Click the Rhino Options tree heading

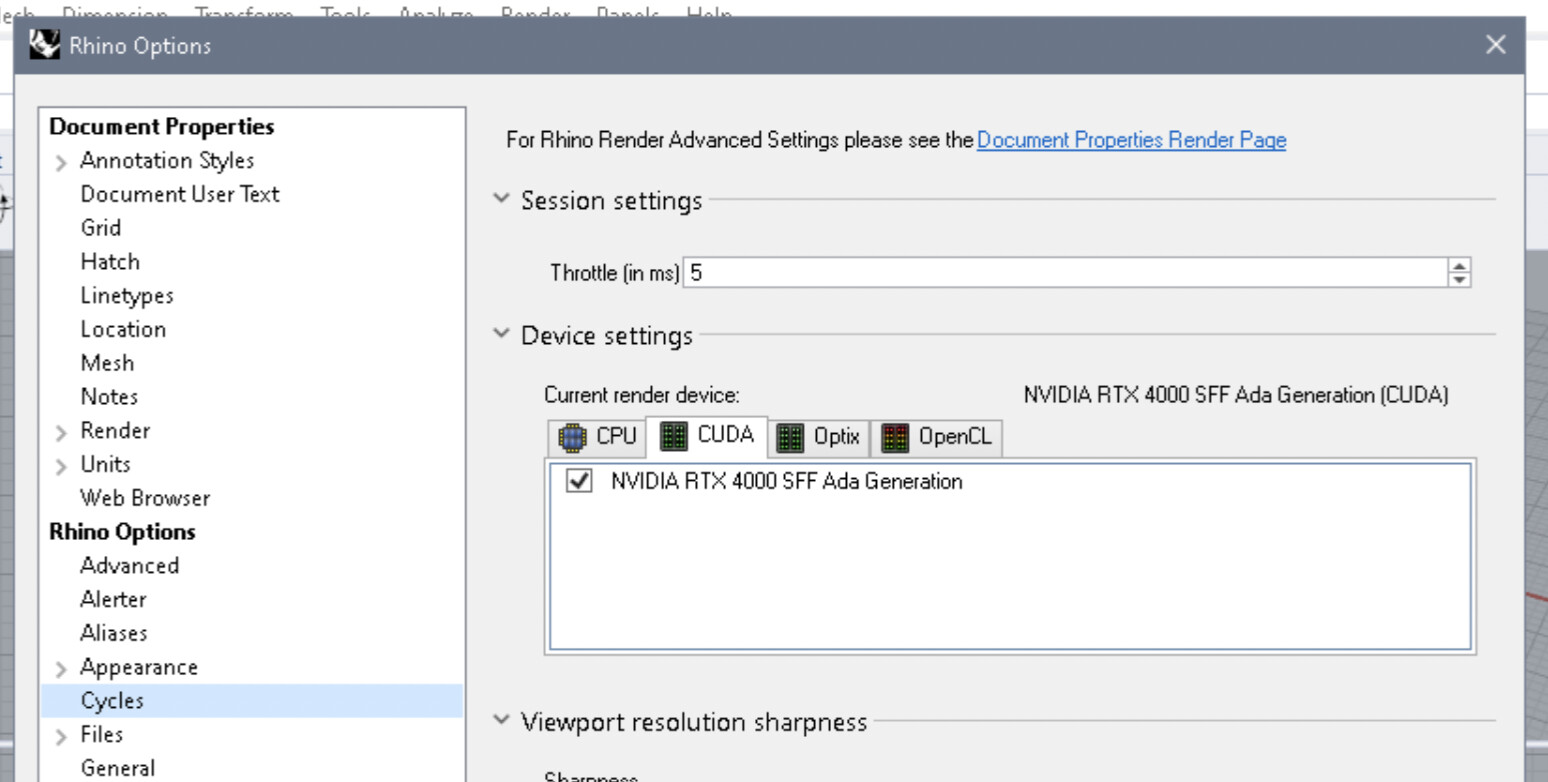tap(122, 532)
